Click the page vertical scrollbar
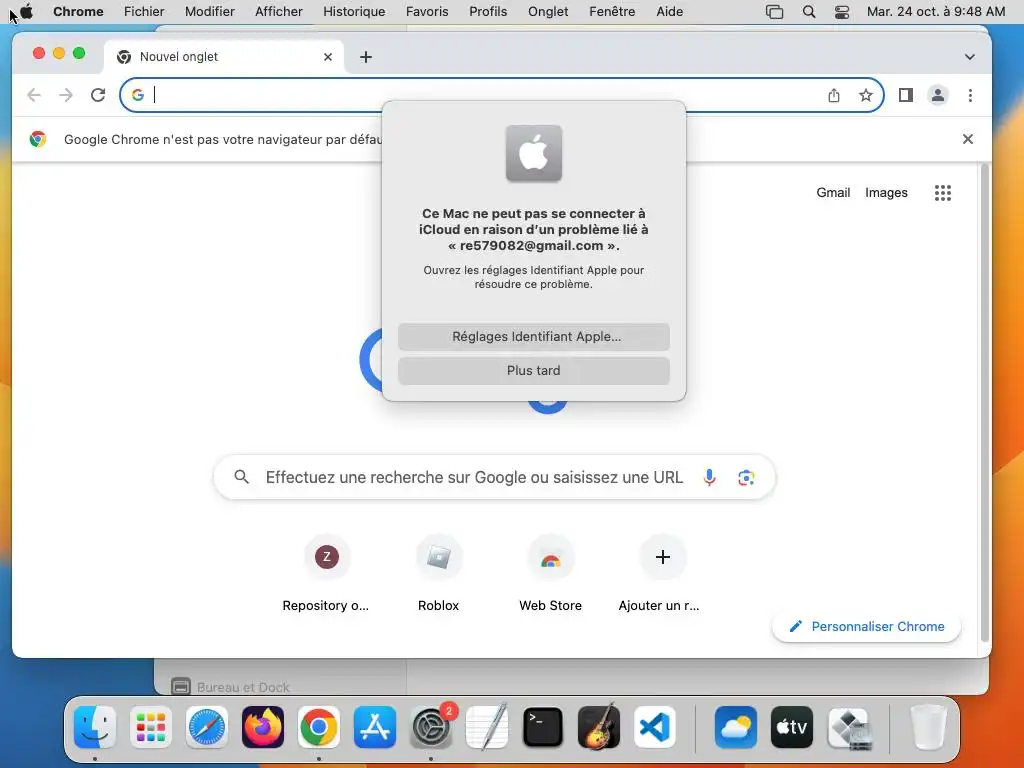 coord(985,405)
